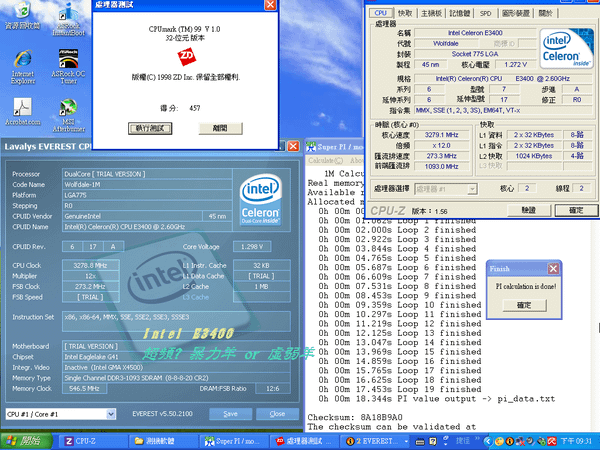Switch to the folder window taskbar button
Image resolution: width=600 pixels, height=450 pixels.
coord(164,441)
